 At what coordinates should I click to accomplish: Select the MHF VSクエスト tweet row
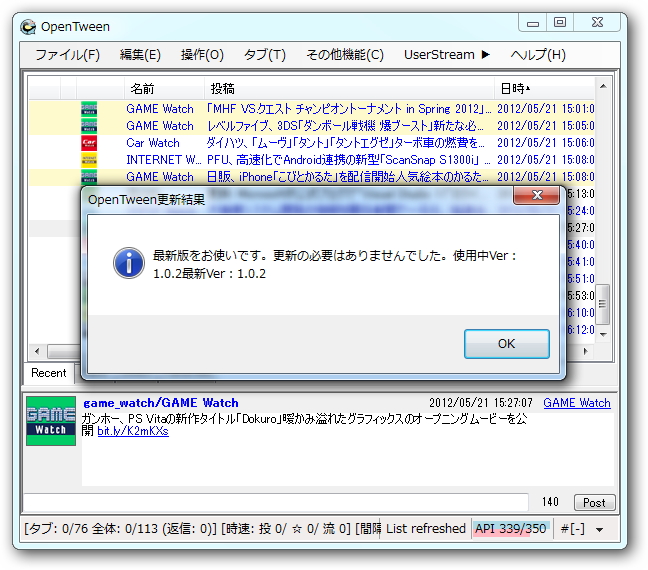(312, 109)
